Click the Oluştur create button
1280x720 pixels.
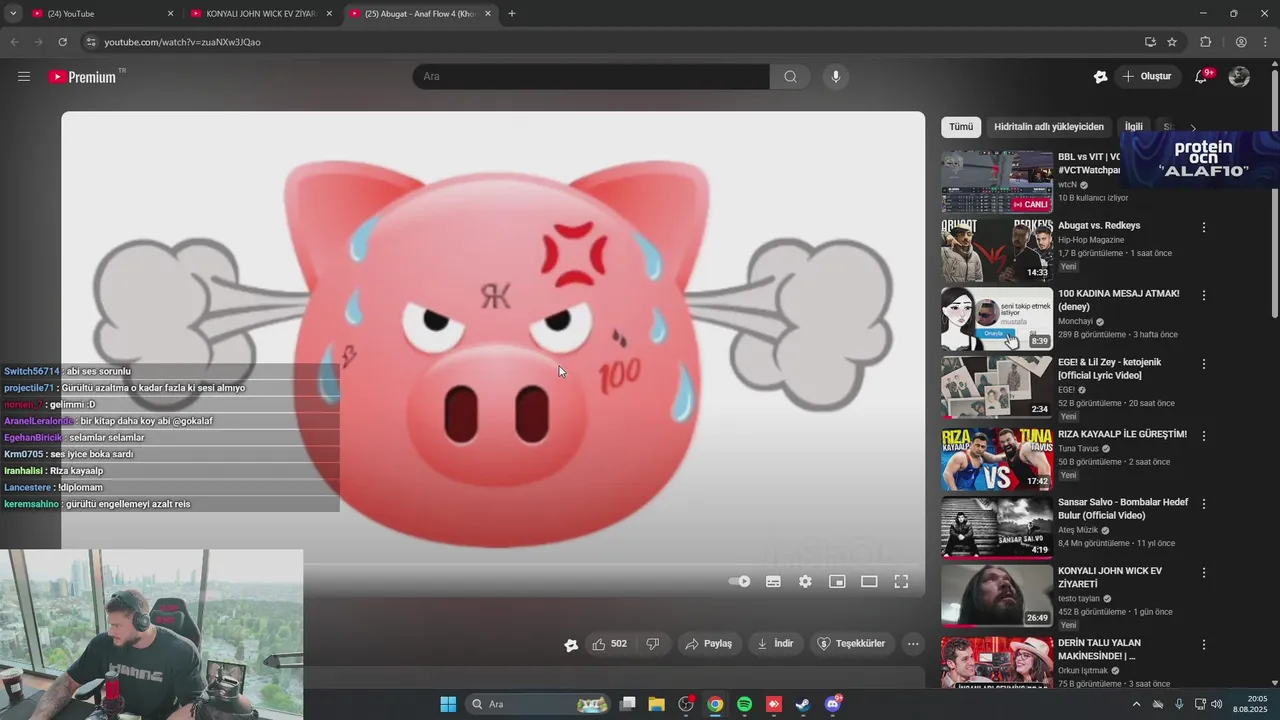tap(1147, 76)
